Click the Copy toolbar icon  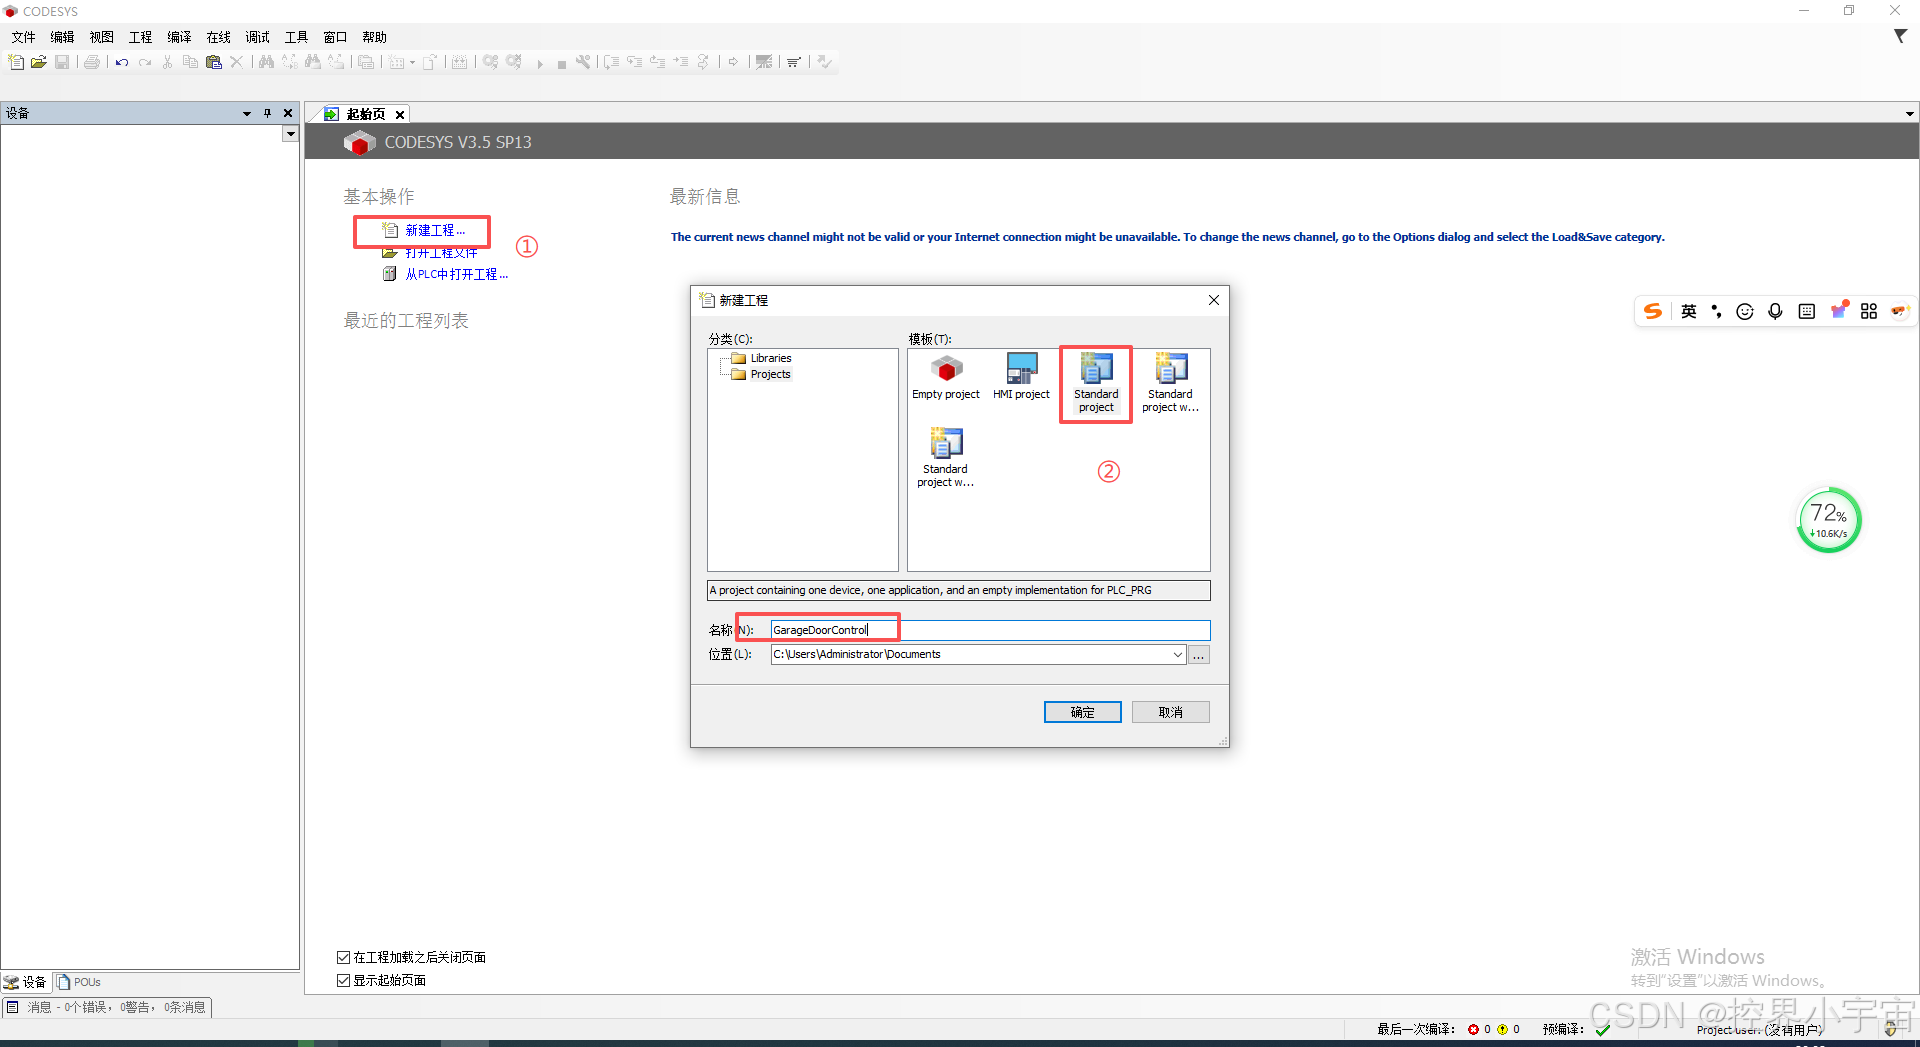tap(190, 62)
